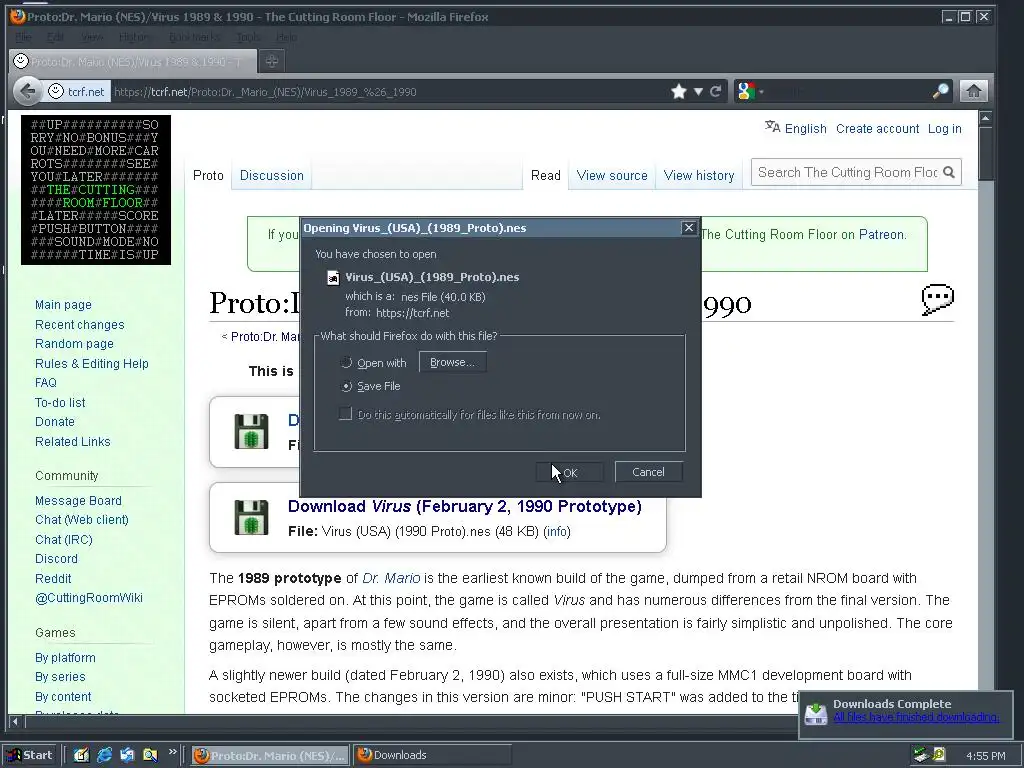
Task: Click Log in link
Action: pos(944,129)
